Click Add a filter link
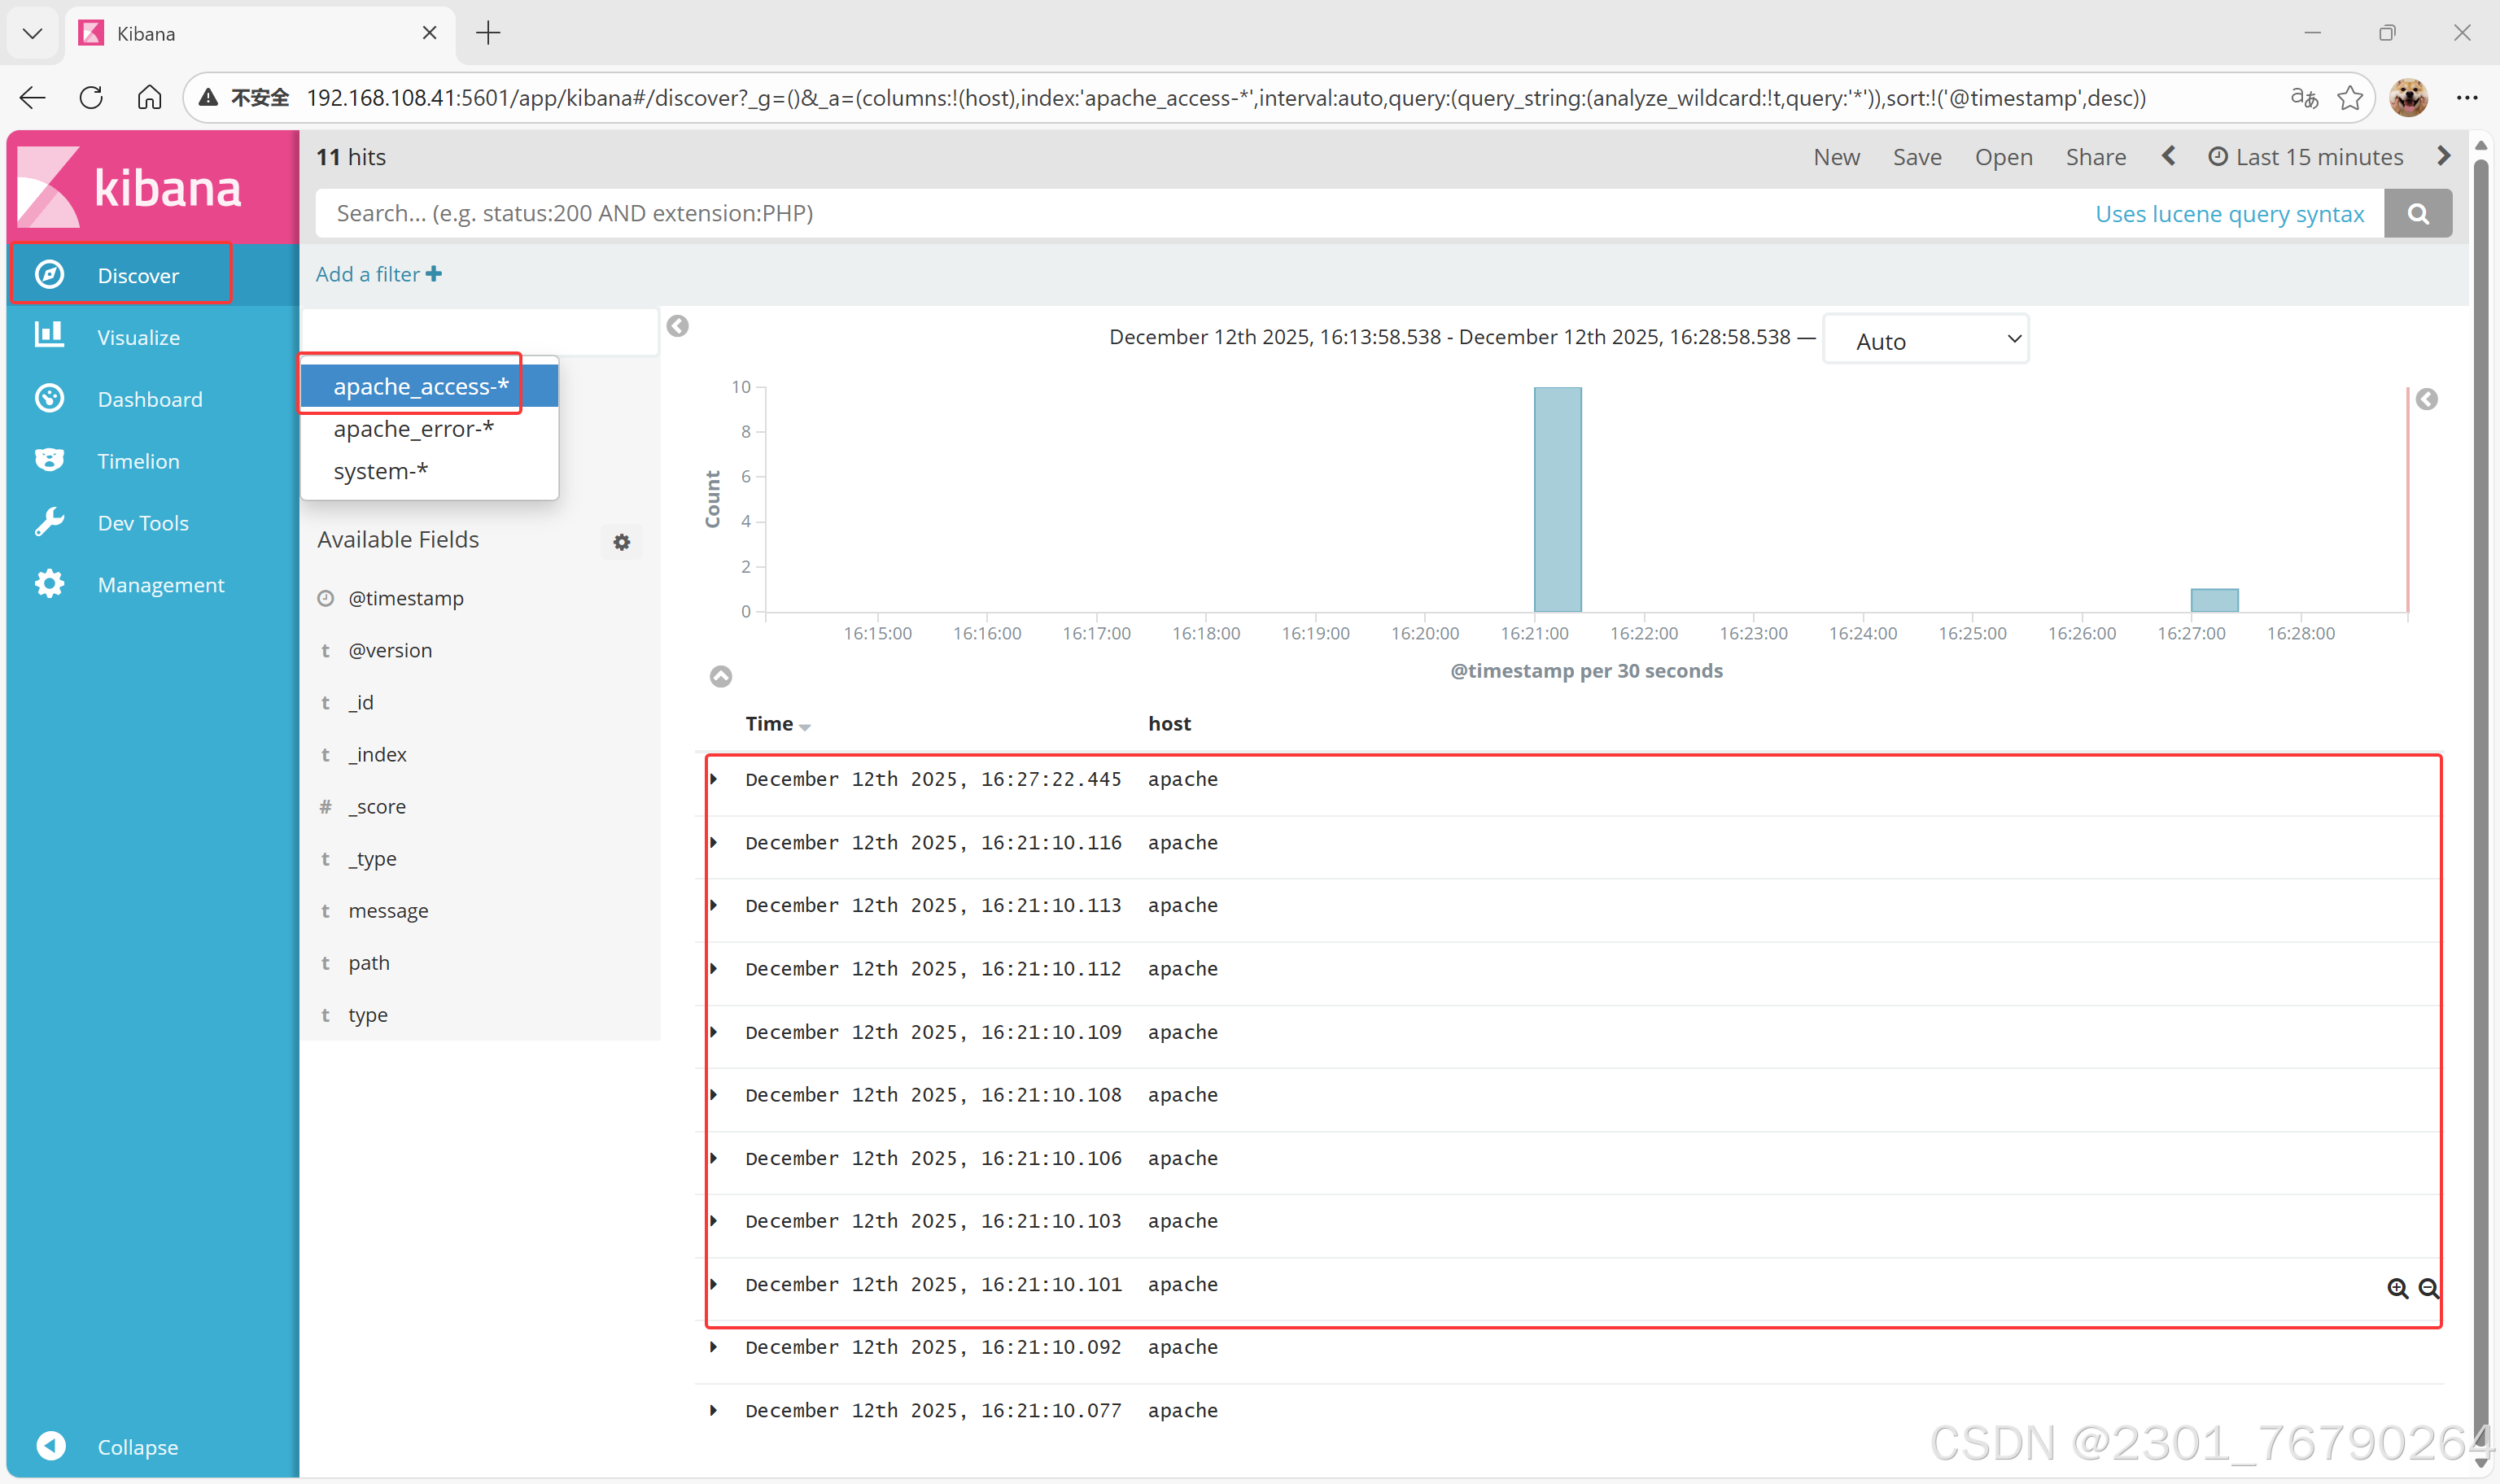This screenshot has width=2500, height=1484. click(378, 274)
